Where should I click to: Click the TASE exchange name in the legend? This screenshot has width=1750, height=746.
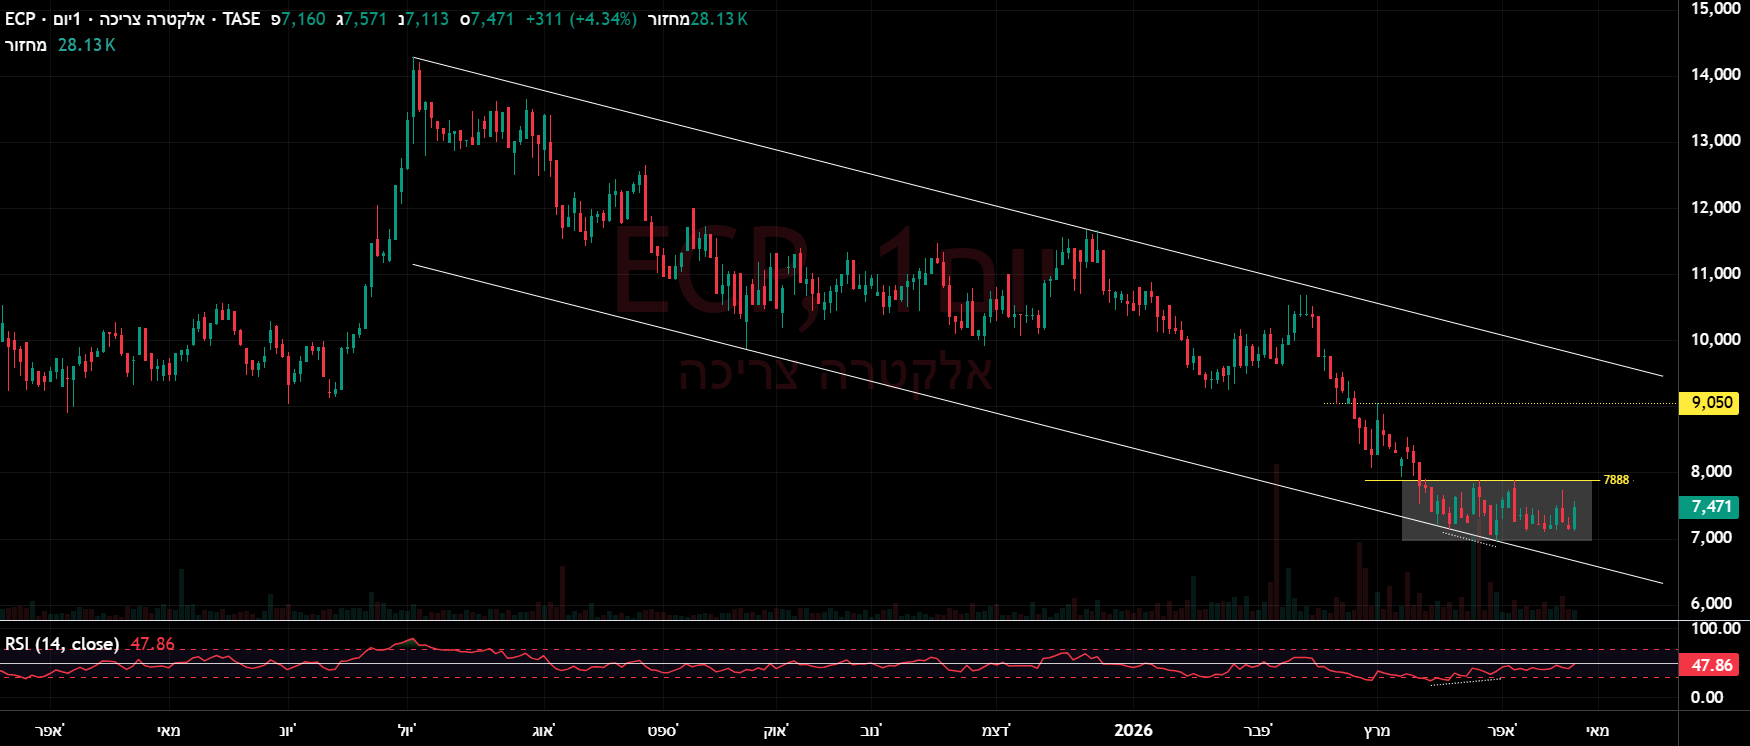(x=241, y=19)
